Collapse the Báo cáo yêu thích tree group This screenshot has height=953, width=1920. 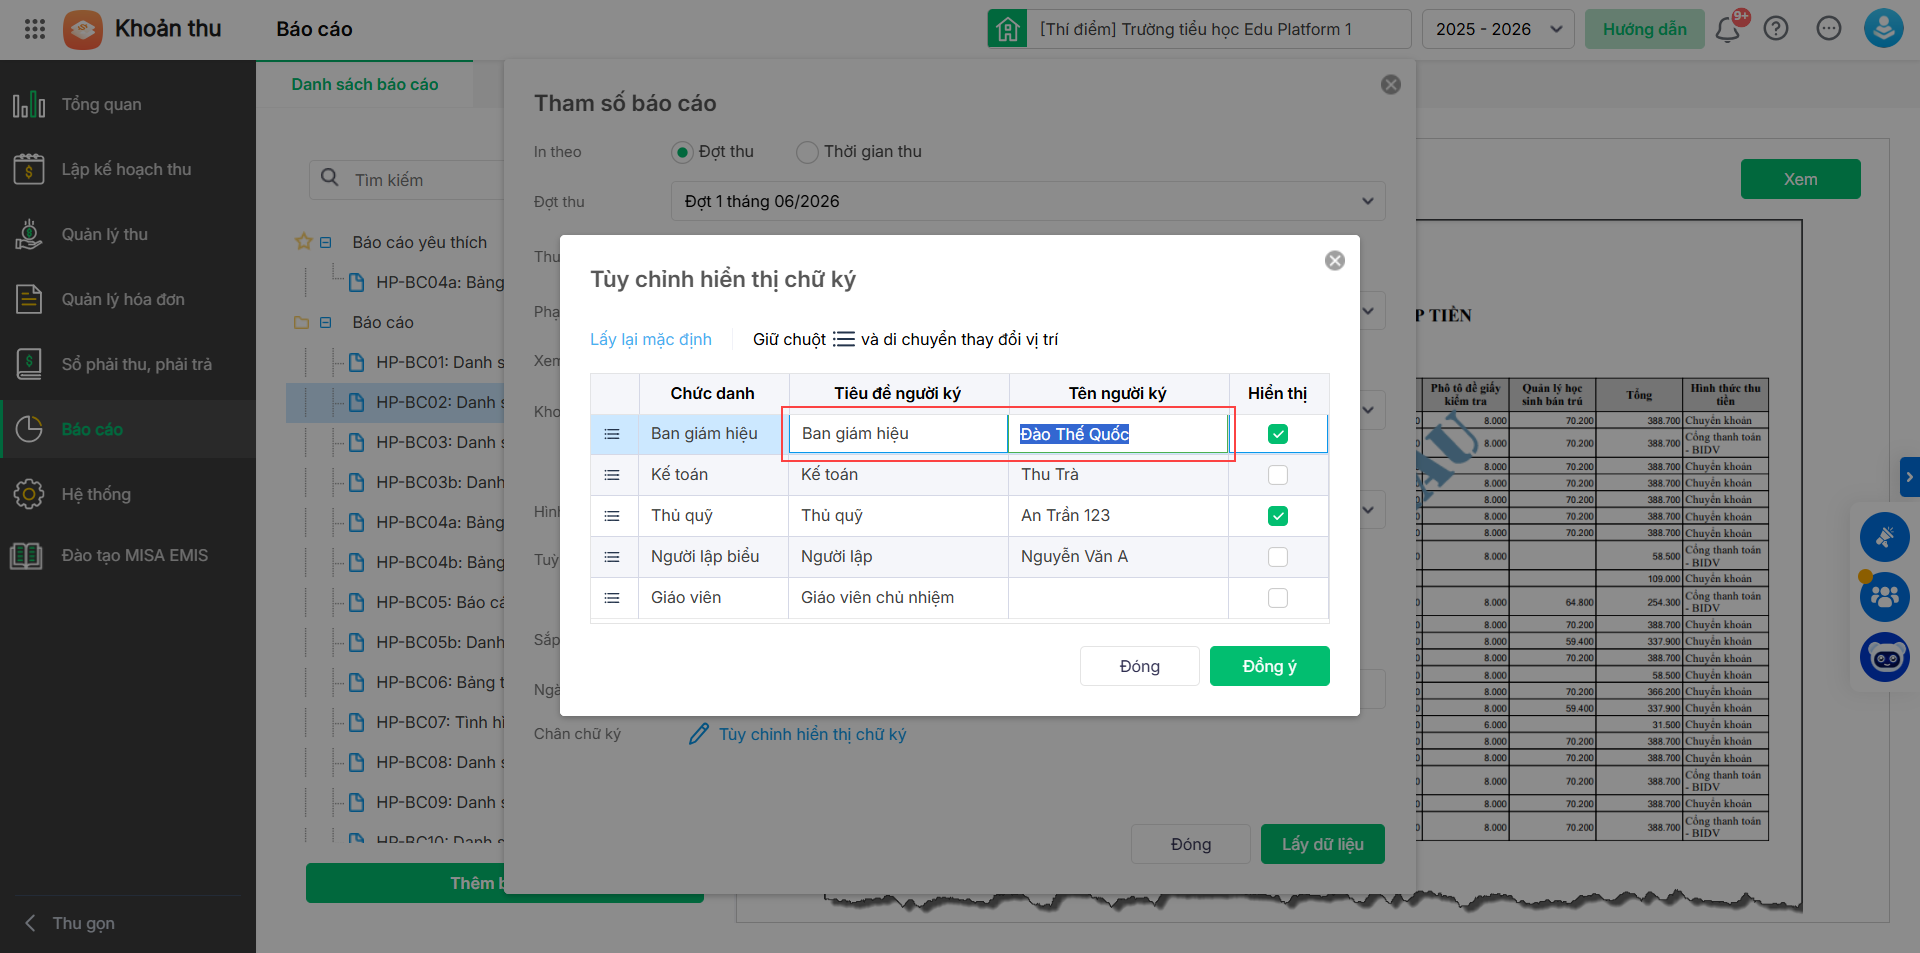click(325, 243)
